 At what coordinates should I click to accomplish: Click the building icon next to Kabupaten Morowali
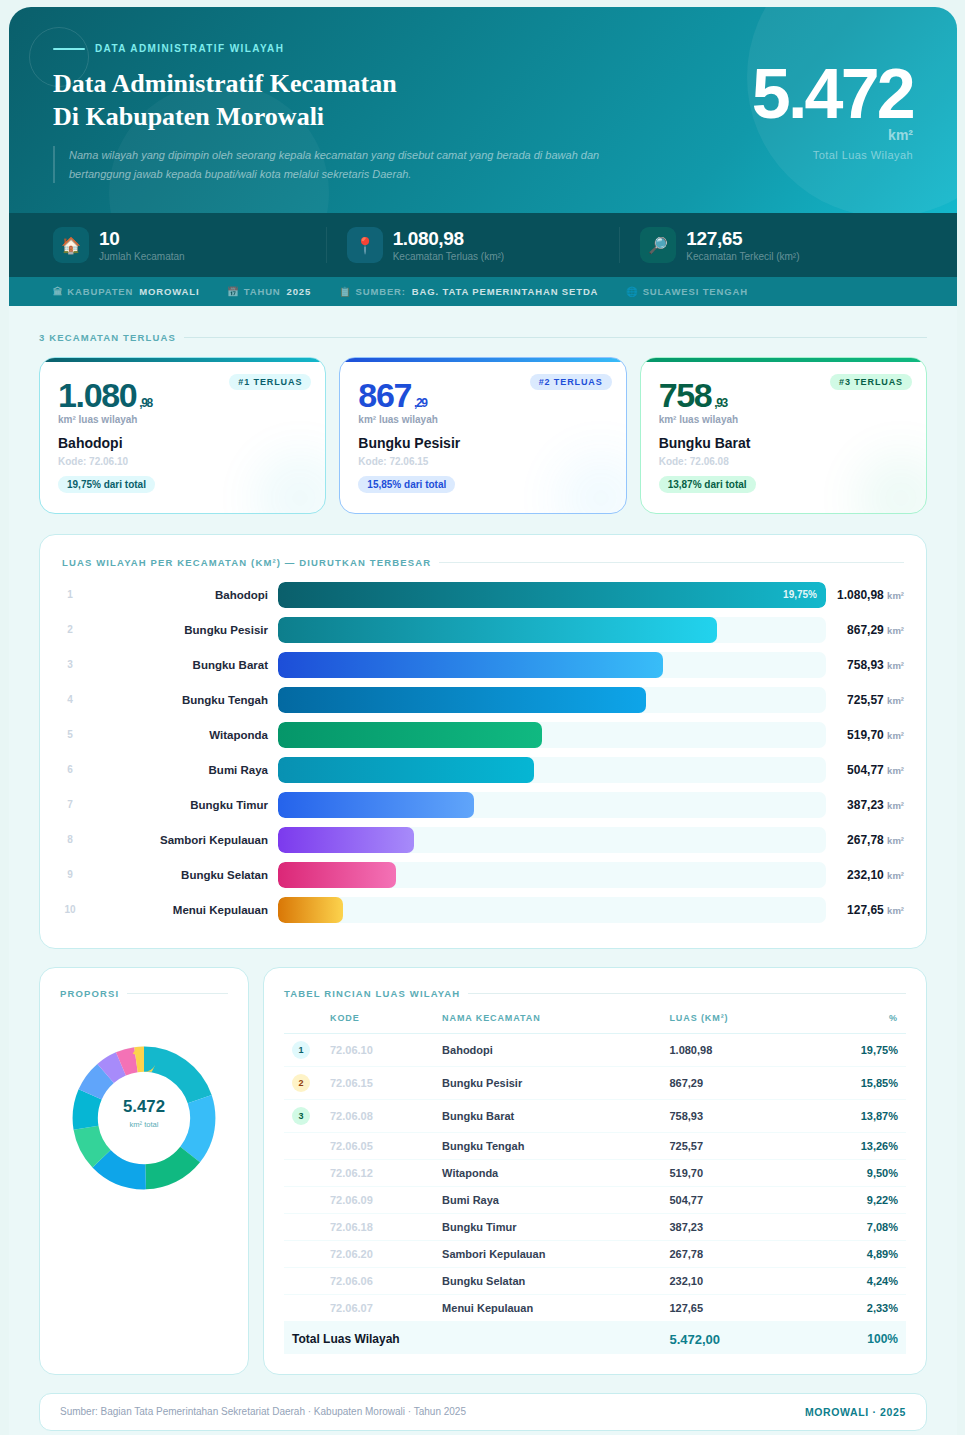(58, 292)
